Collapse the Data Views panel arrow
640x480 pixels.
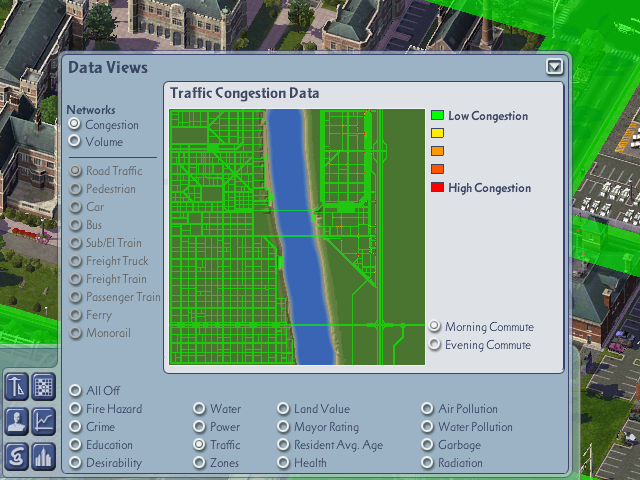pos(554,67)
